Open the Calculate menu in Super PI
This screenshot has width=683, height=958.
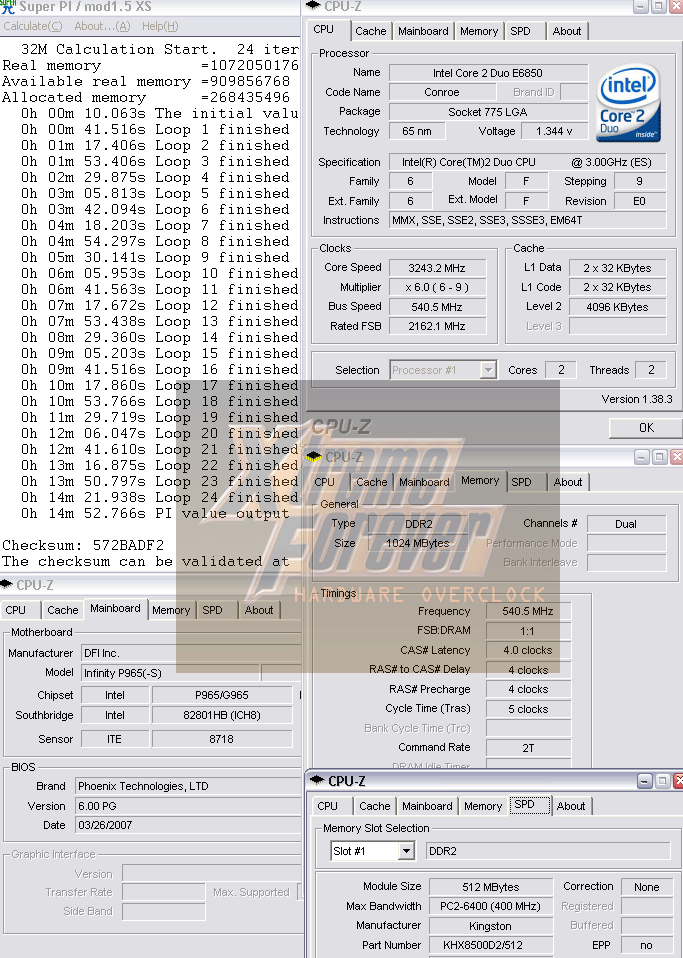coord(33,26)
